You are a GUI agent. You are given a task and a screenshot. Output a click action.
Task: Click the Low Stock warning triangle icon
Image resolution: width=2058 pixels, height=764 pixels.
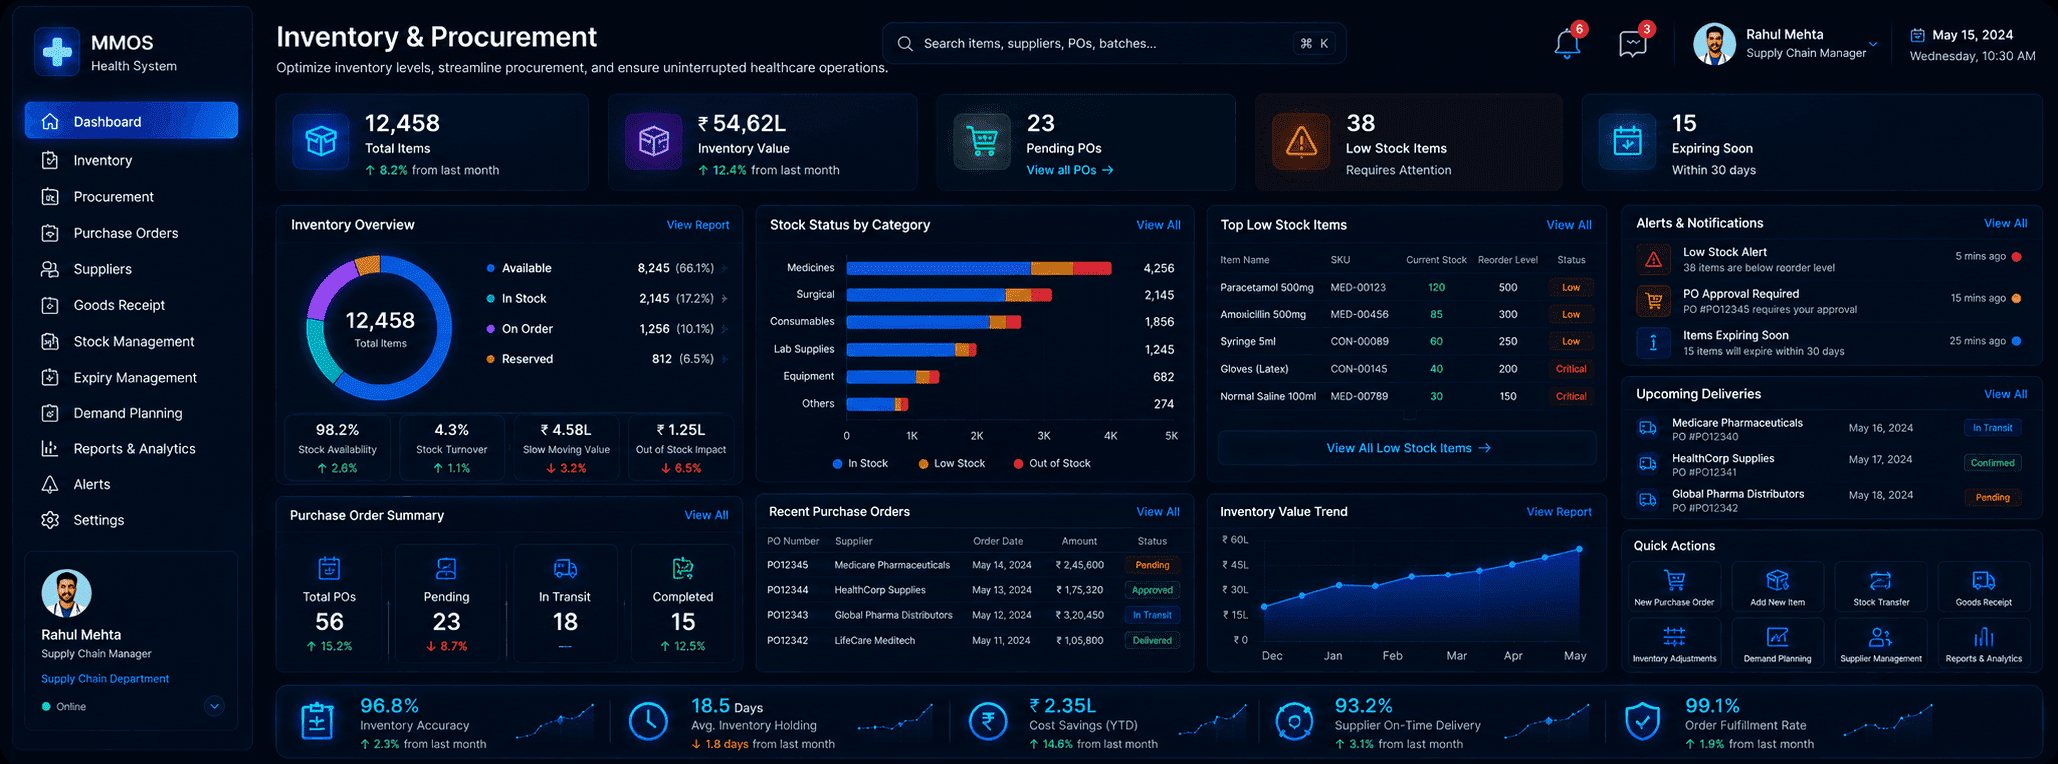[1301, 142]
